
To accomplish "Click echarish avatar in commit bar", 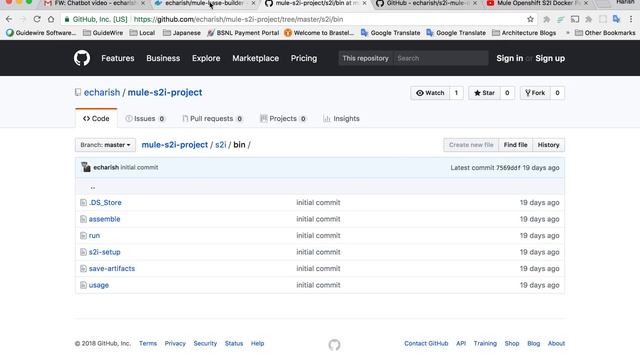I will click(86, 167).
